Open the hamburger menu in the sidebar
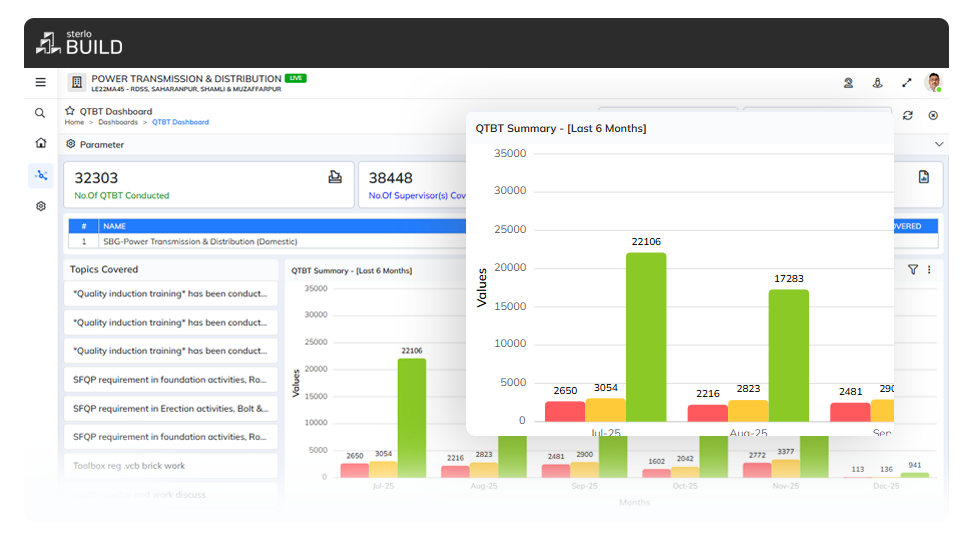 40,83
